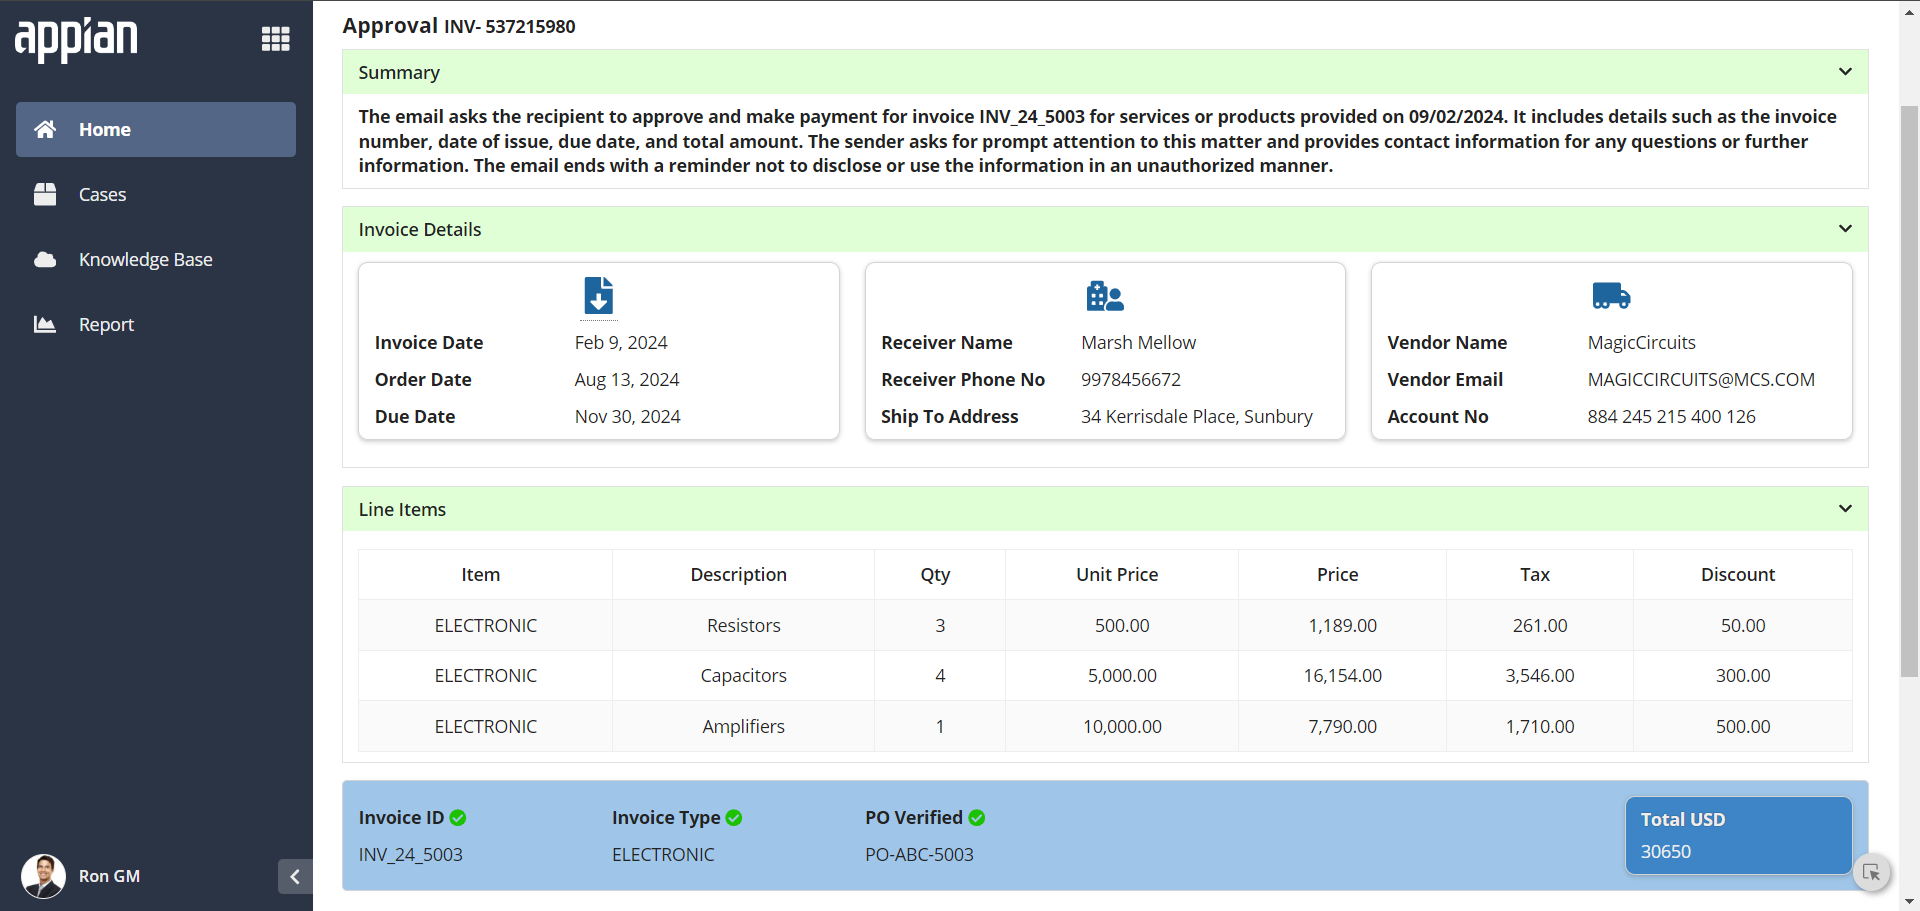Click the Knowledge Base cloud icon
1920x911 pixels.
[x=45, y=259]
